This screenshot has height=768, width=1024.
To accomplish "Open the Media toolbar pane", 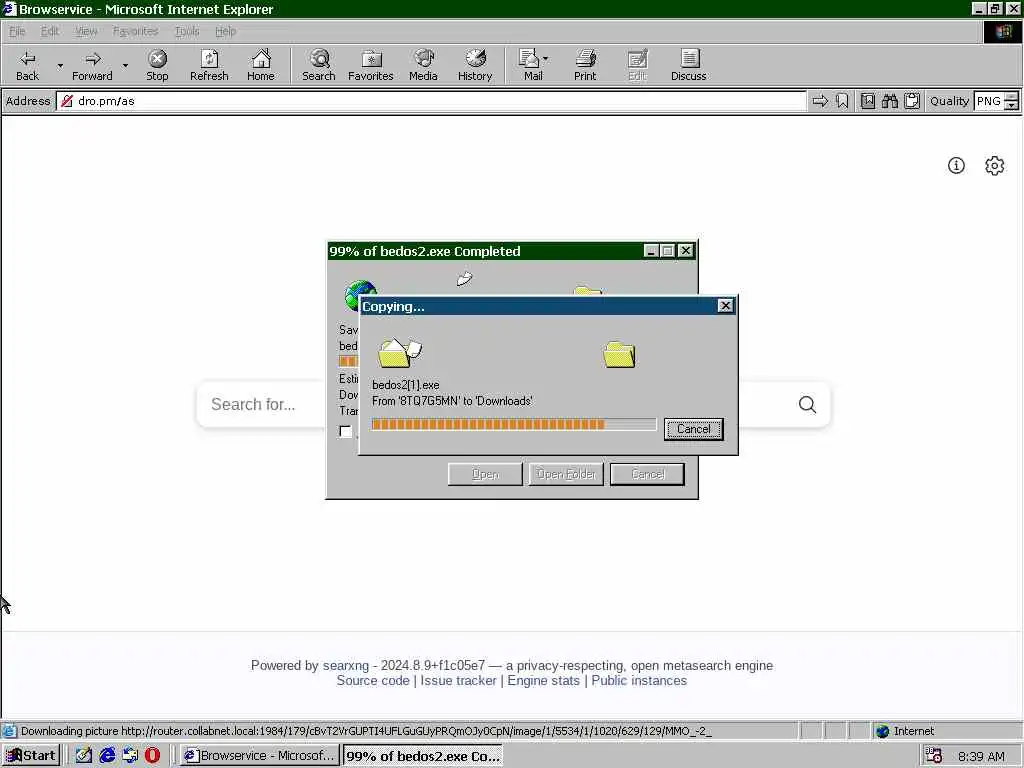I will (x=423, y=65).
